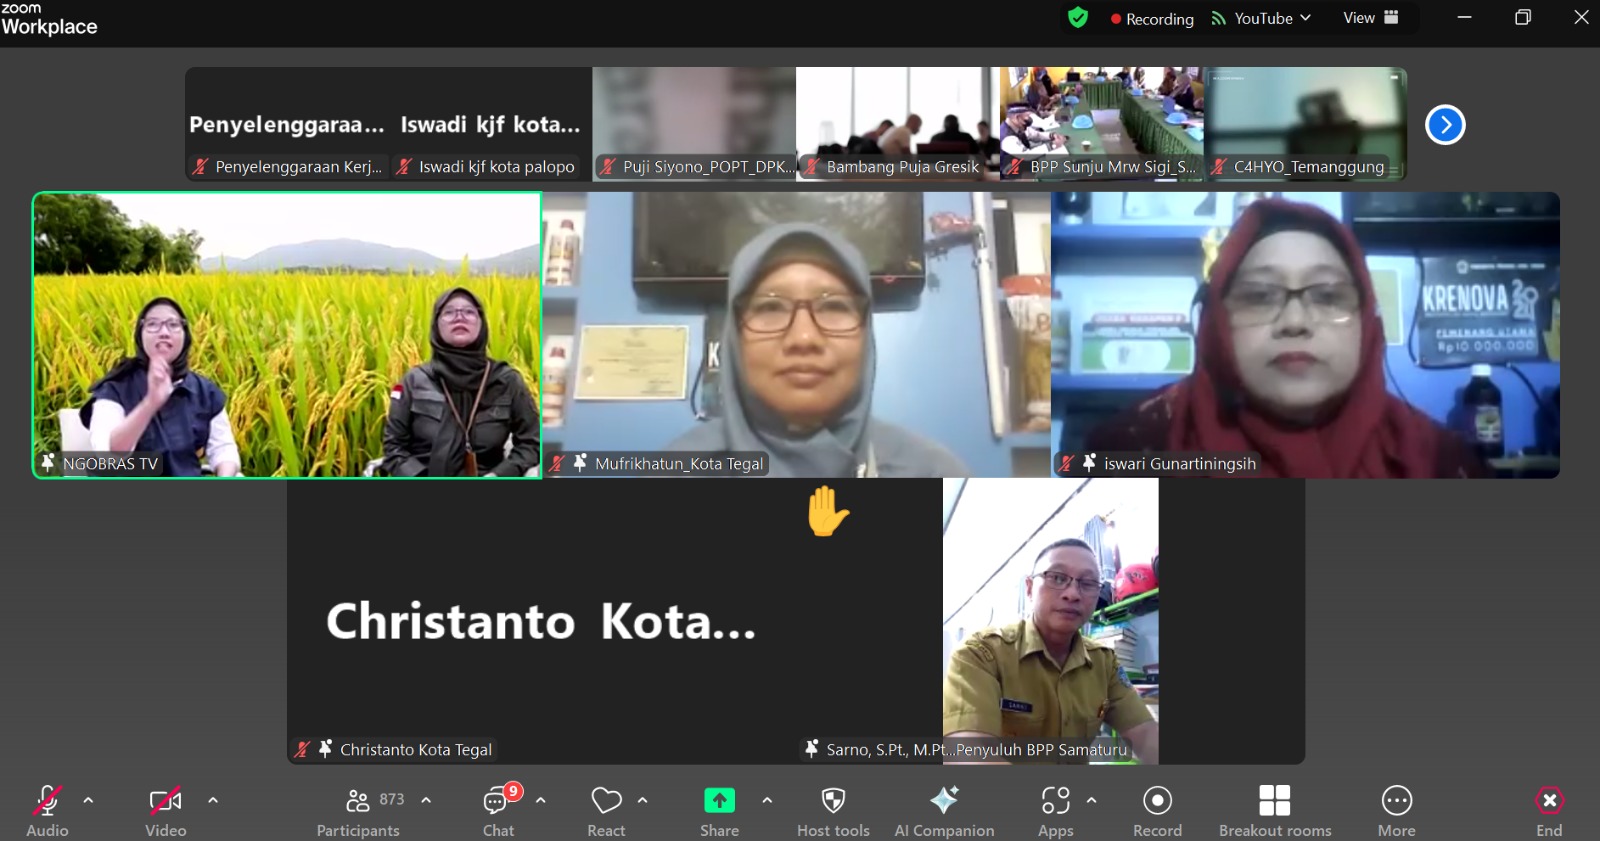Viewport: 1600px width, 841px height.
Task: Start video with the camera icon
Action: click(x=165, y=800)
